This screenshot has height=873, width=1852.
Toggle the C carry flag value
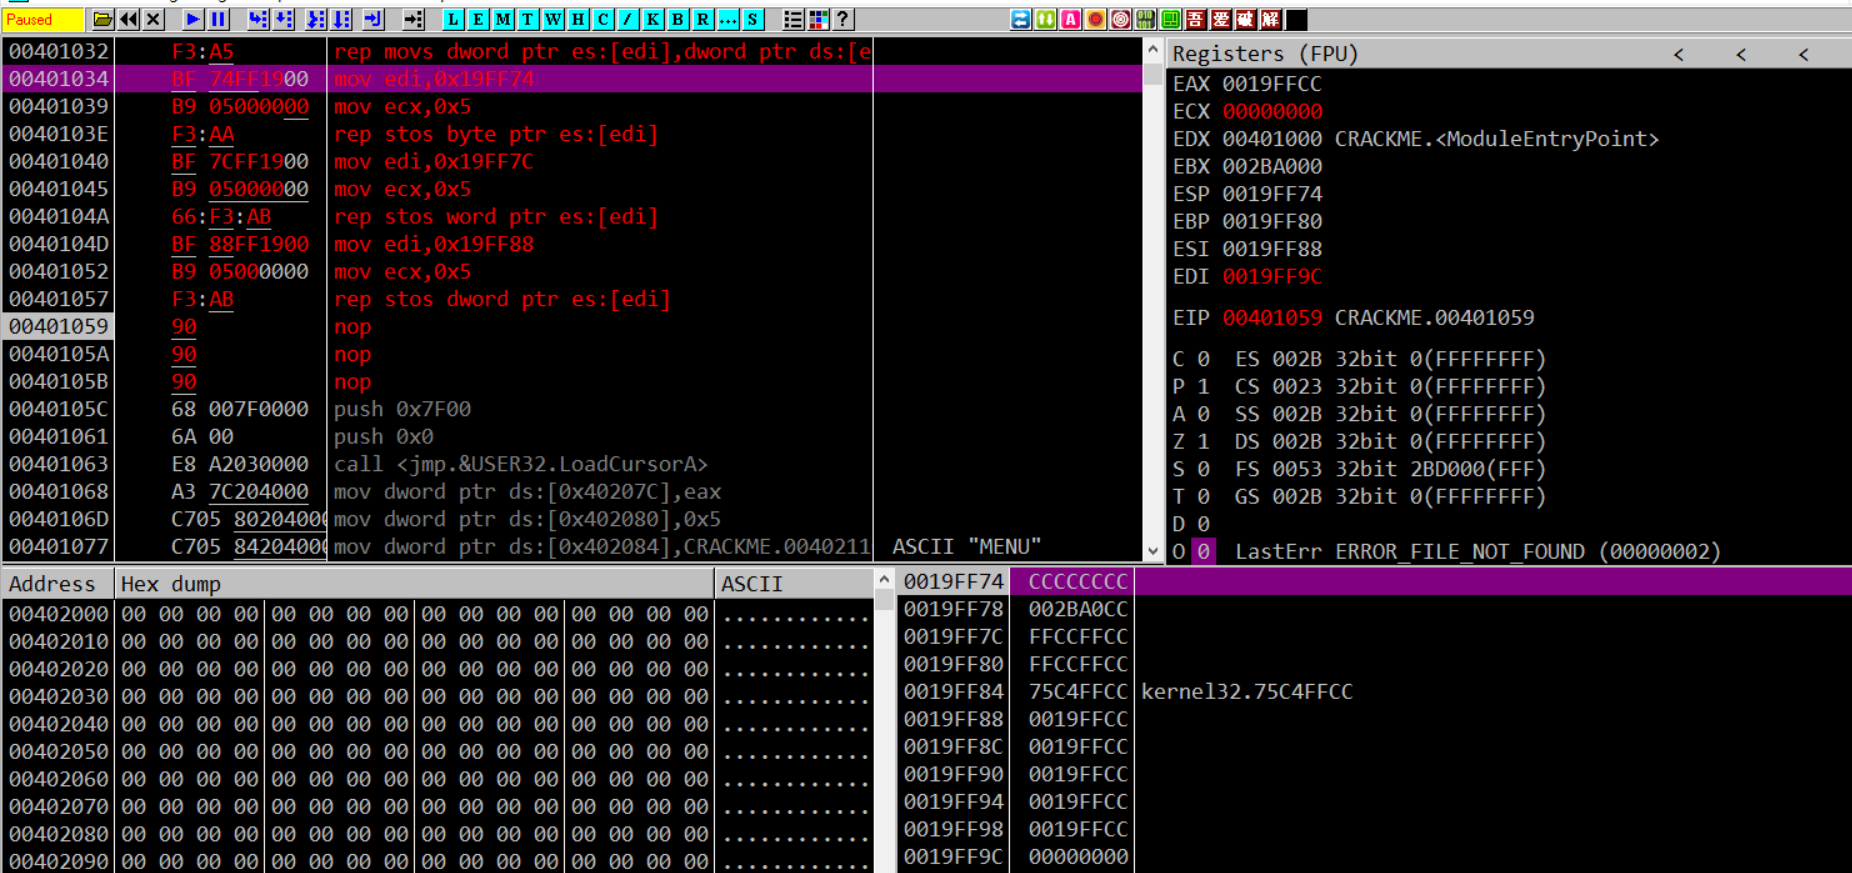pos(1204,359)
